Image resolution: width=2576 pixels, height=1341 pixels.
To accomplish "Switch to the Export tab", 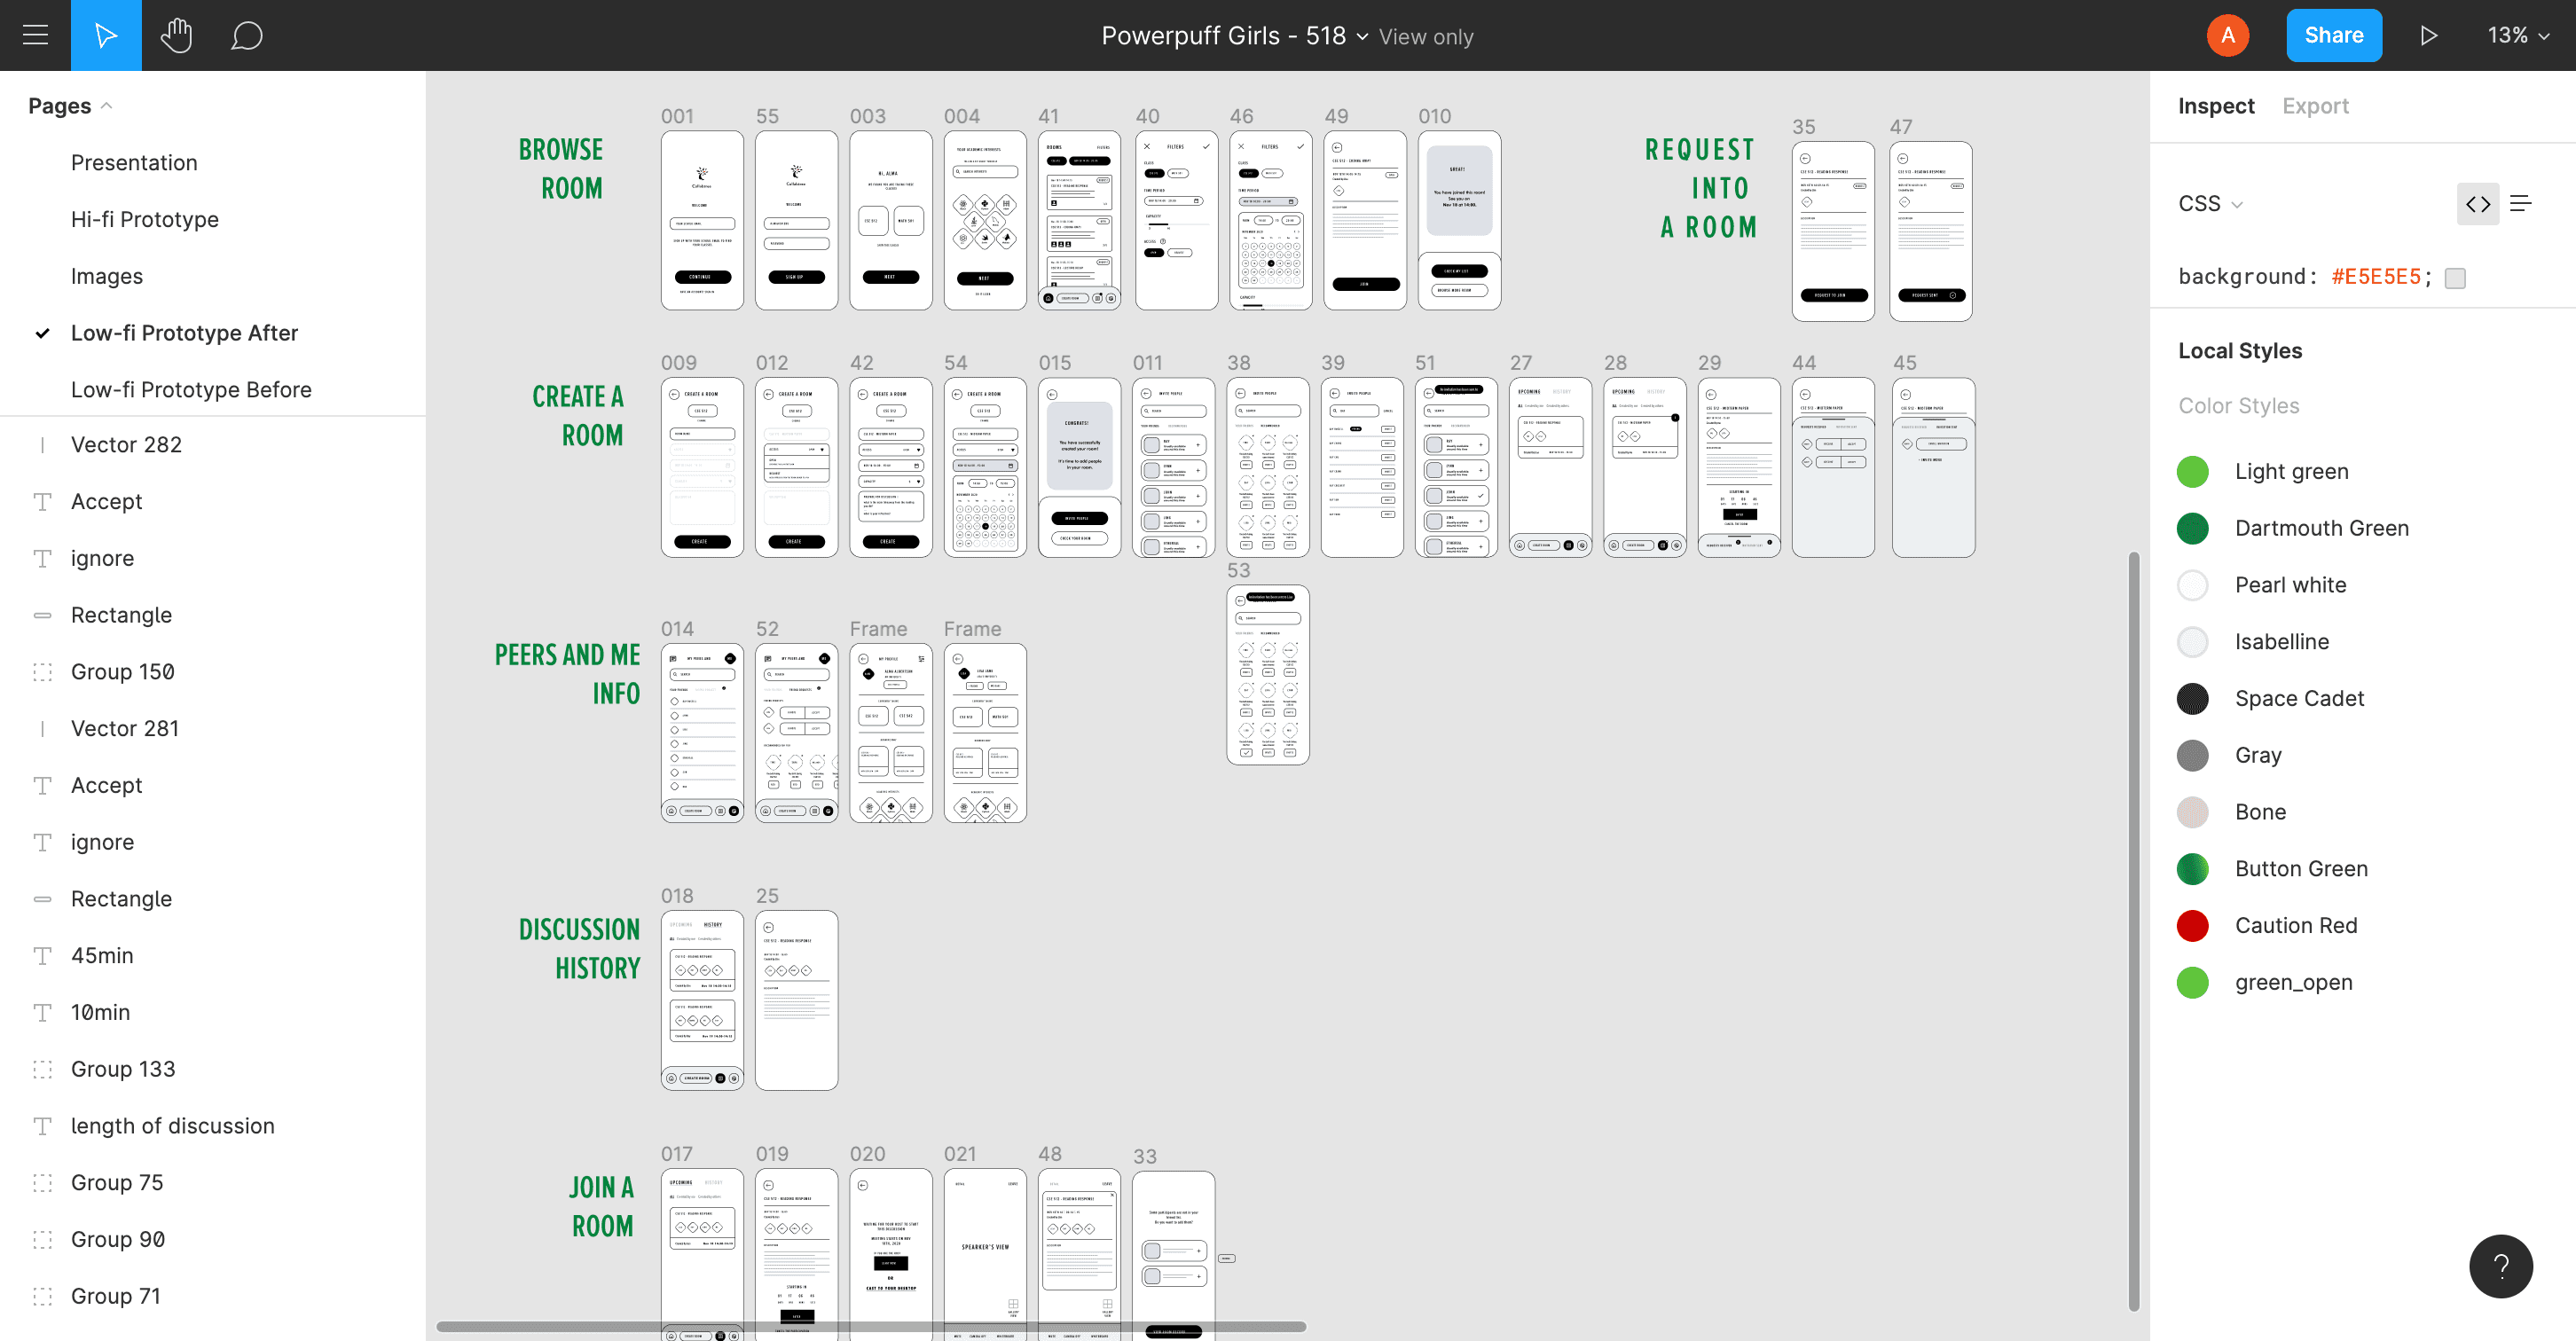I will [2314, 106].
